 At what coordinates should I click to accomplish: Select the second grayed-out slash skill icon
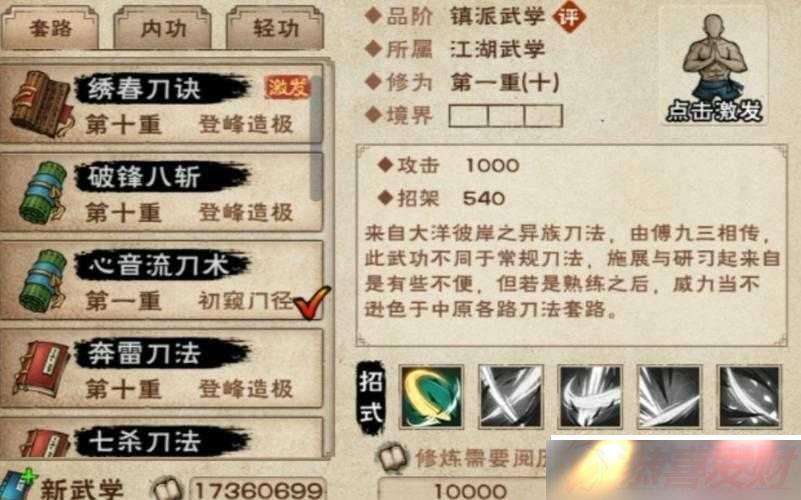click(511, 397)
